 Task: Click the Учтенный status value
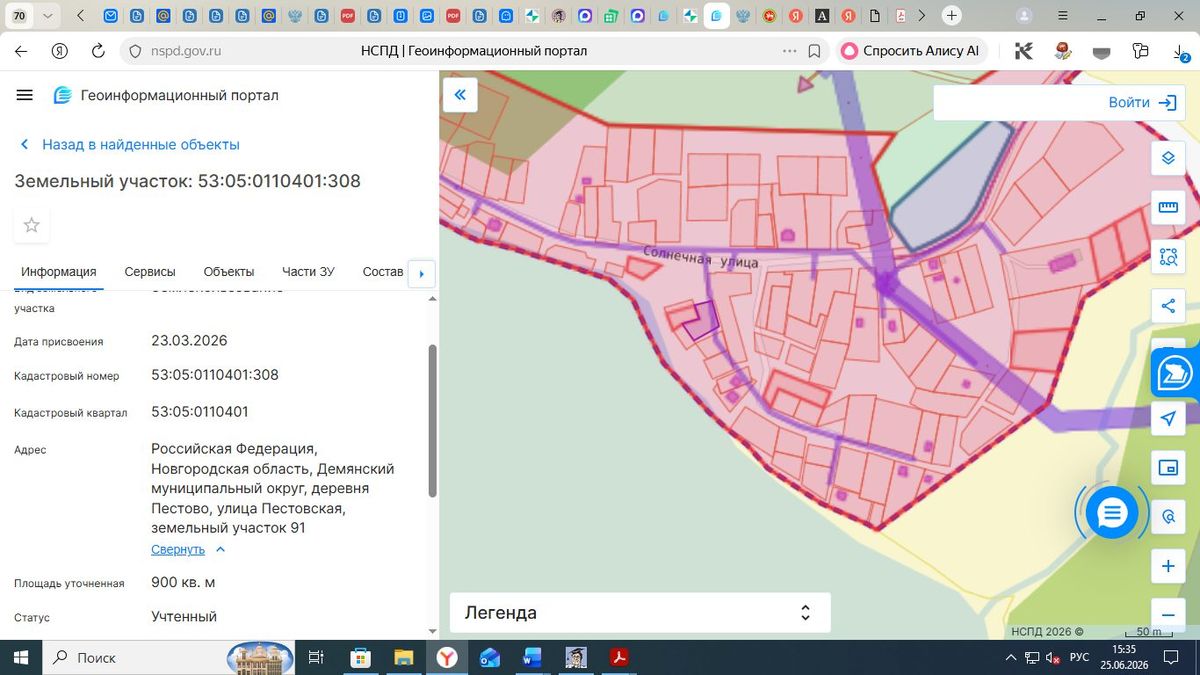click(x=184, y=616)
